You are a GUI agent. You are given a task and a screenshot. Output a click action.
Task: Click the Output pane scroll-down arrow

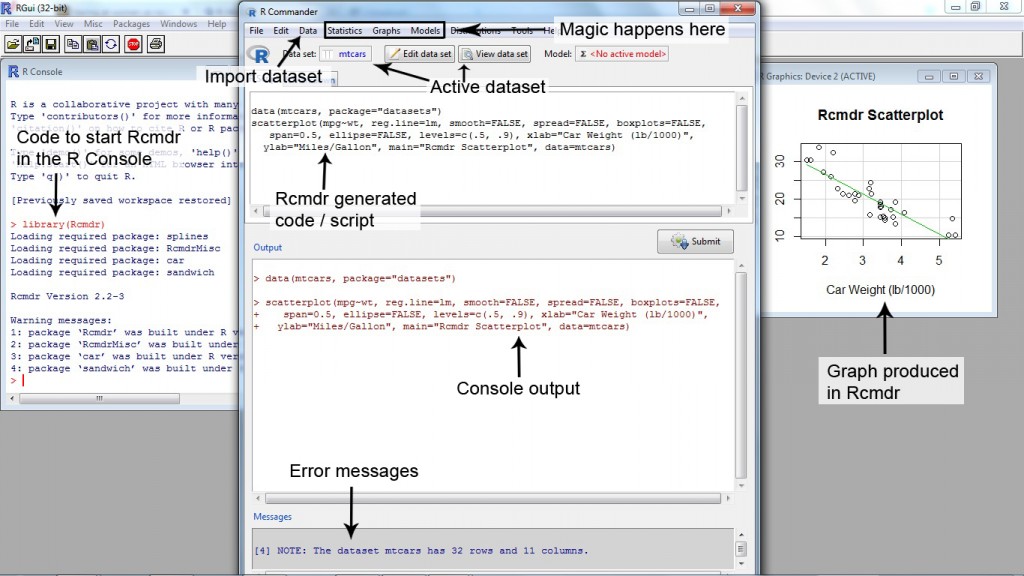[x=741, y=485]
